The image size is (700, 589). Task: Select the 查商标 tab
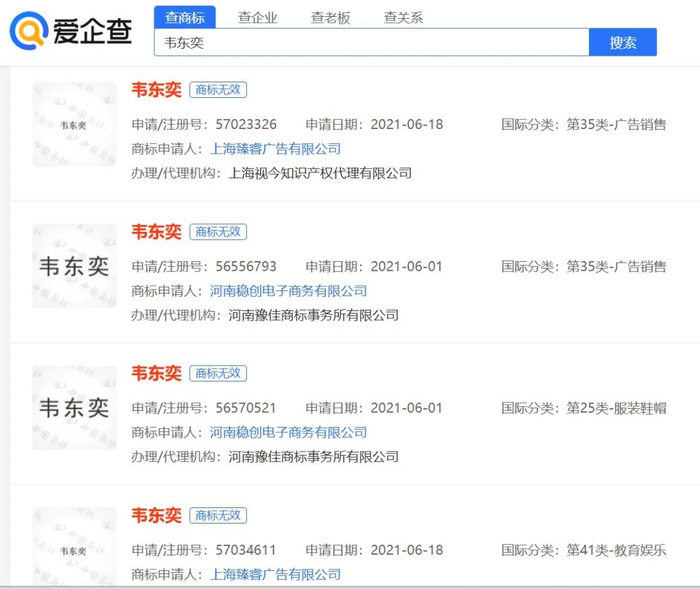pyautogui.click(x=185, y=17)
